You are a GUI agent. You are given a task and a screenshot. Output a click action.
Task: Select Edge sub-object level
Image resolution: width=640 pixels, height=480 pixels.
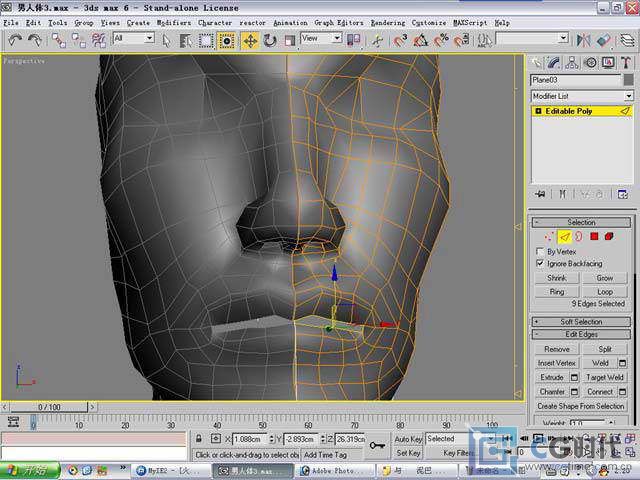click(x=564, y=236)
